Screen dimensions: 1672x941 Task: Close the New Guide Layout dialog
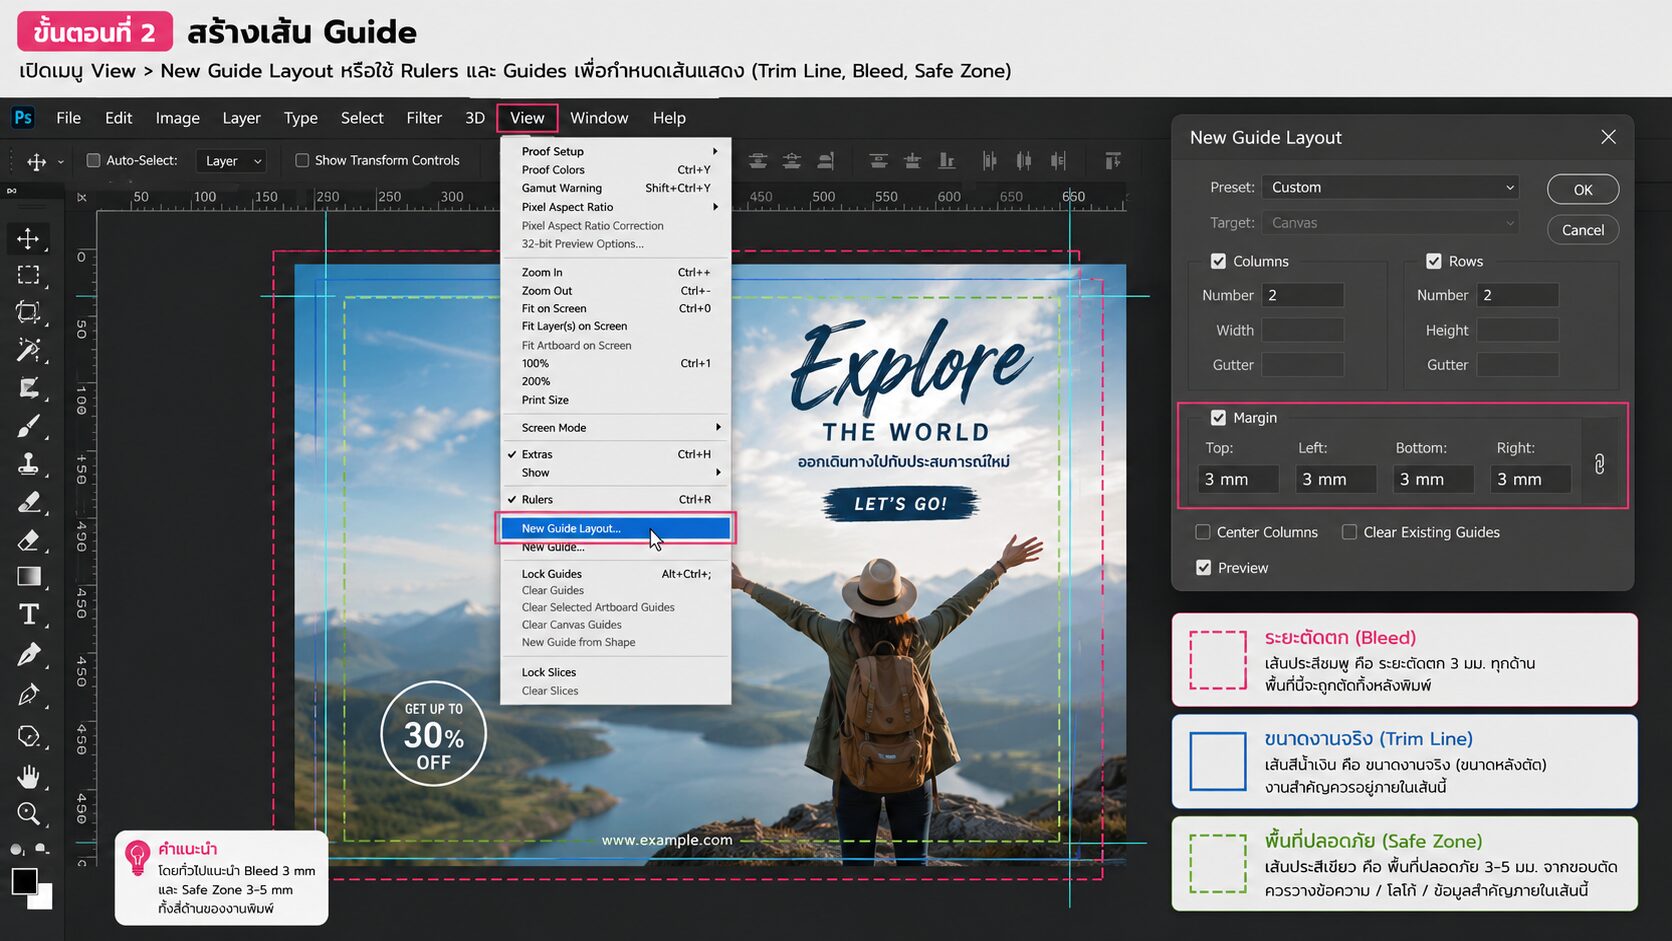coord(1608,137)
